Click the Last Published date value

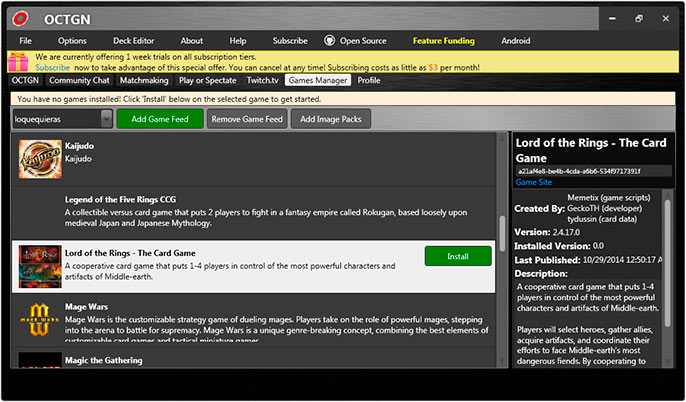622,260
